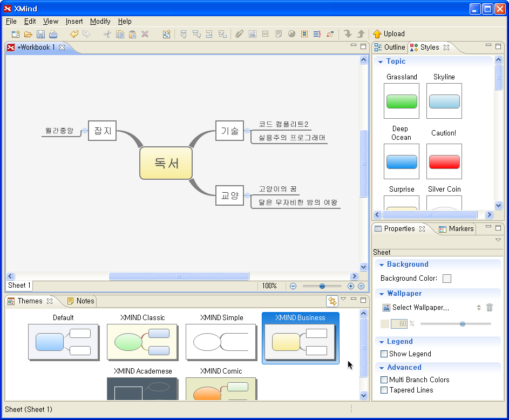Click the notes toolbar icon
Image resolution: width=509 pixels, height=420 pixels.
(x=278, y=34)
